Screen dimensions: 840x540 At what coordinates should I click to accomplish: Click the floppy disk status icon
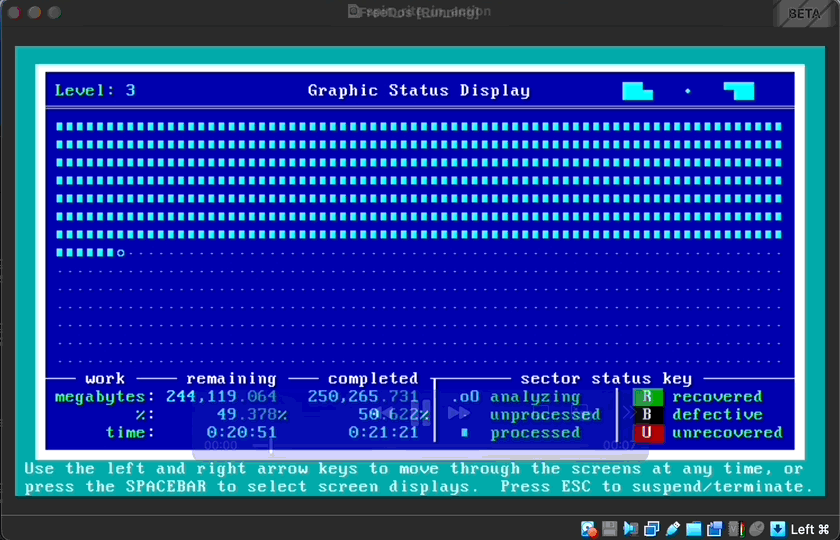[609, 529]
